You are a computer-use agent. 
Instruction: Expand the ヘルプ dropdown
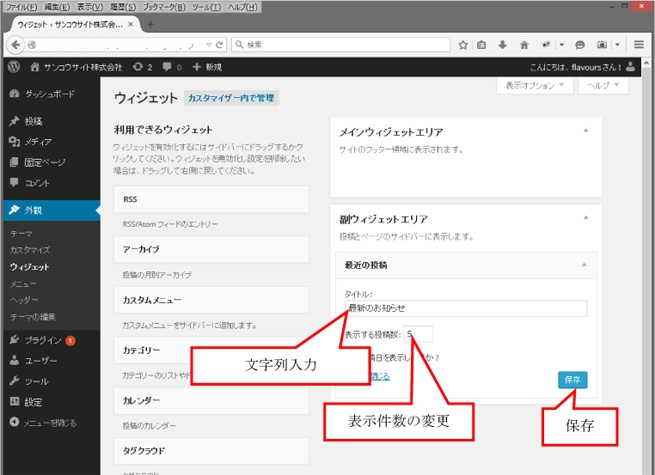(x=603, y=86)
